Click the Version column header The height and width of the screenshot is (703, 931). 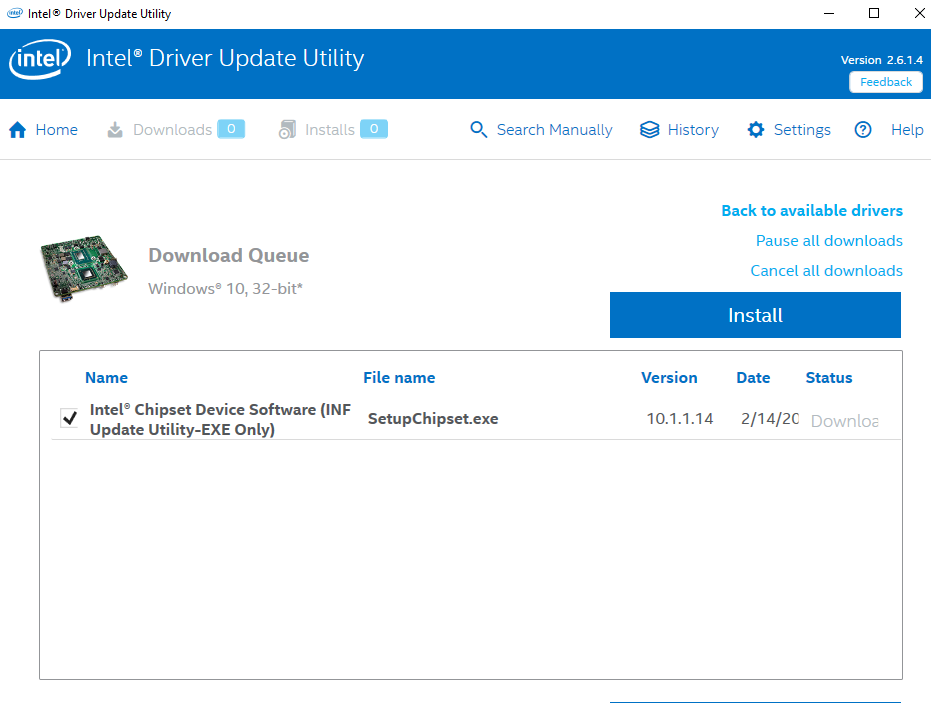(x=669, y=378)
